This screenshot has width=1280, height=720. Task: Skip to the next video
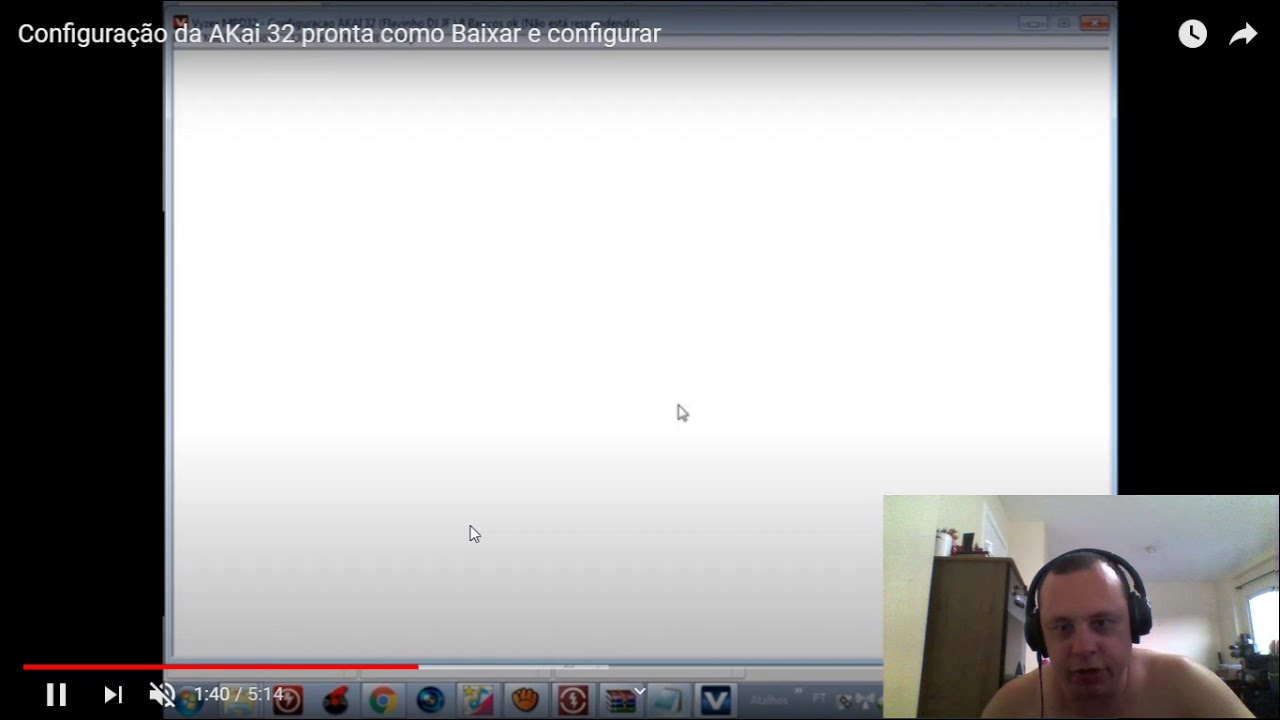pos(113,694)
